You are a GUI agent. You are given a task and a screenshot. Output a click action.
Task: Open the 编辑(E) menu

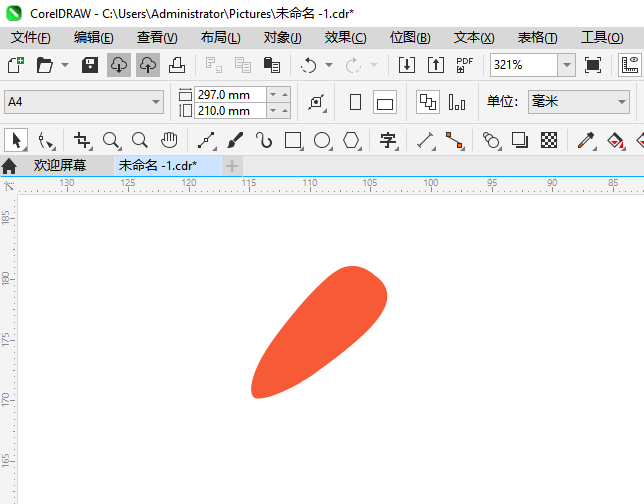(94, 38)
